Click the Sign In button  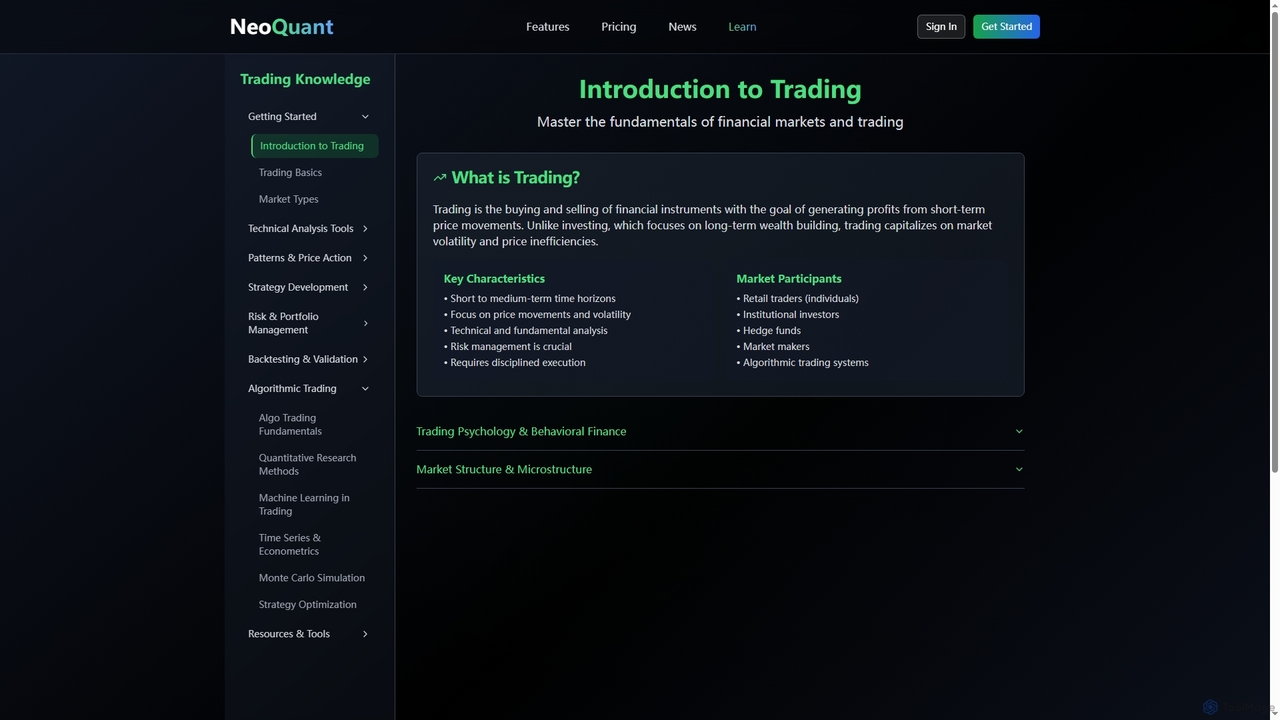pos(941,27)
